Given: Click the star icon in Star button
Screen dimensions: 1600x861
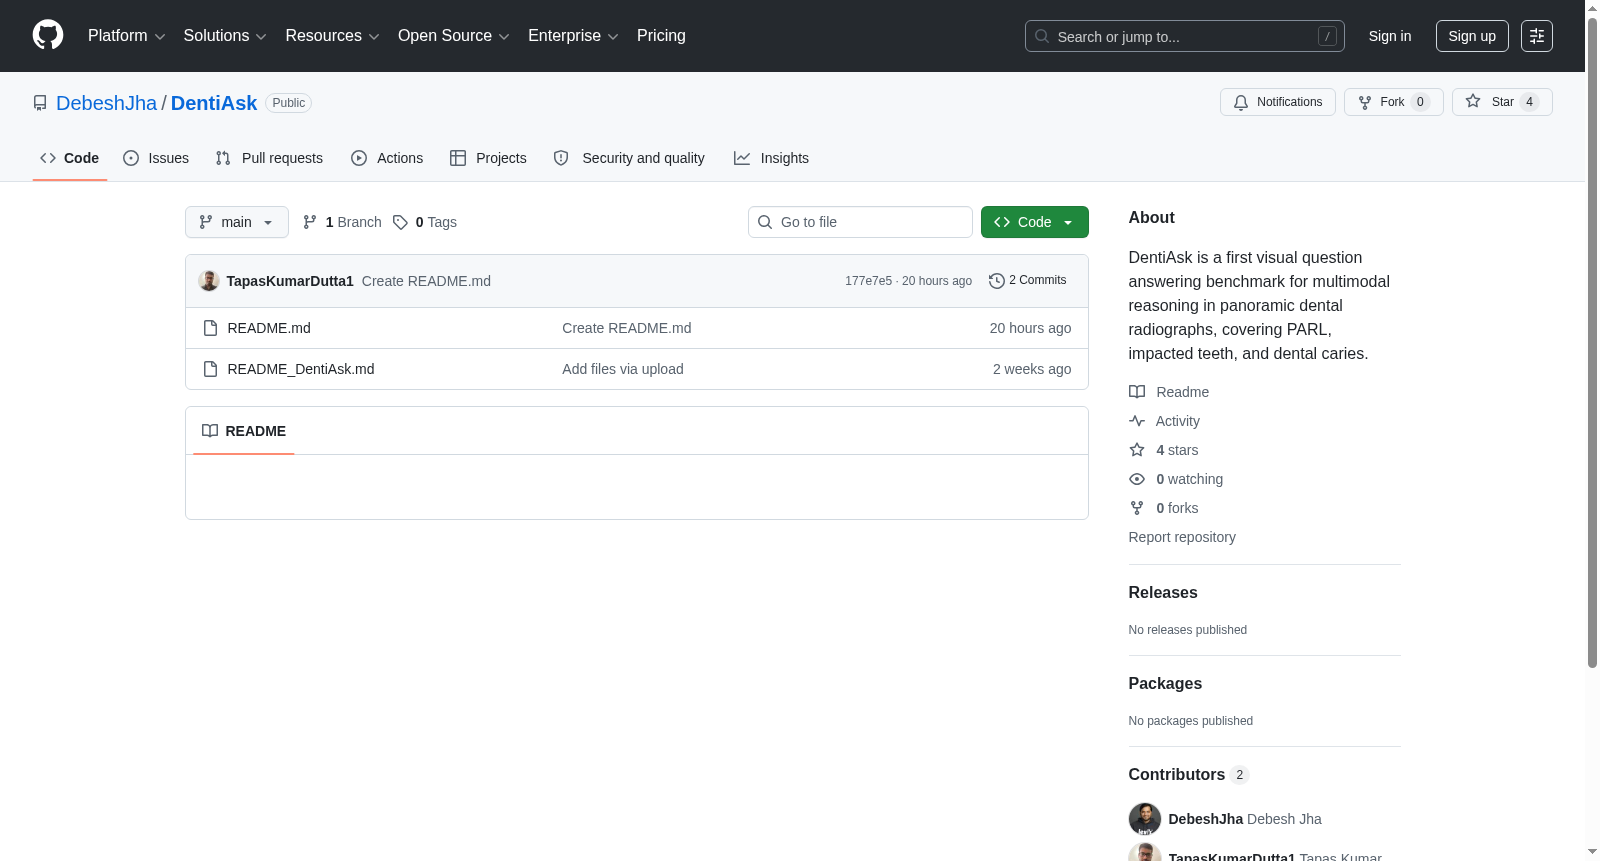Looking at the screenshot, I should pos(1473,101).
